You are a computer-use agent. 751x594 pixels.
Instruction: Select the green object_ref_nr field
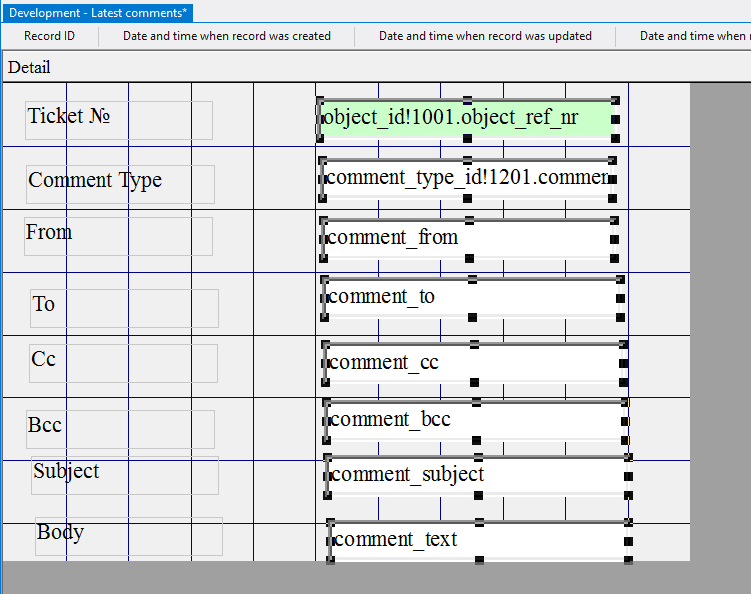[467, 118]
